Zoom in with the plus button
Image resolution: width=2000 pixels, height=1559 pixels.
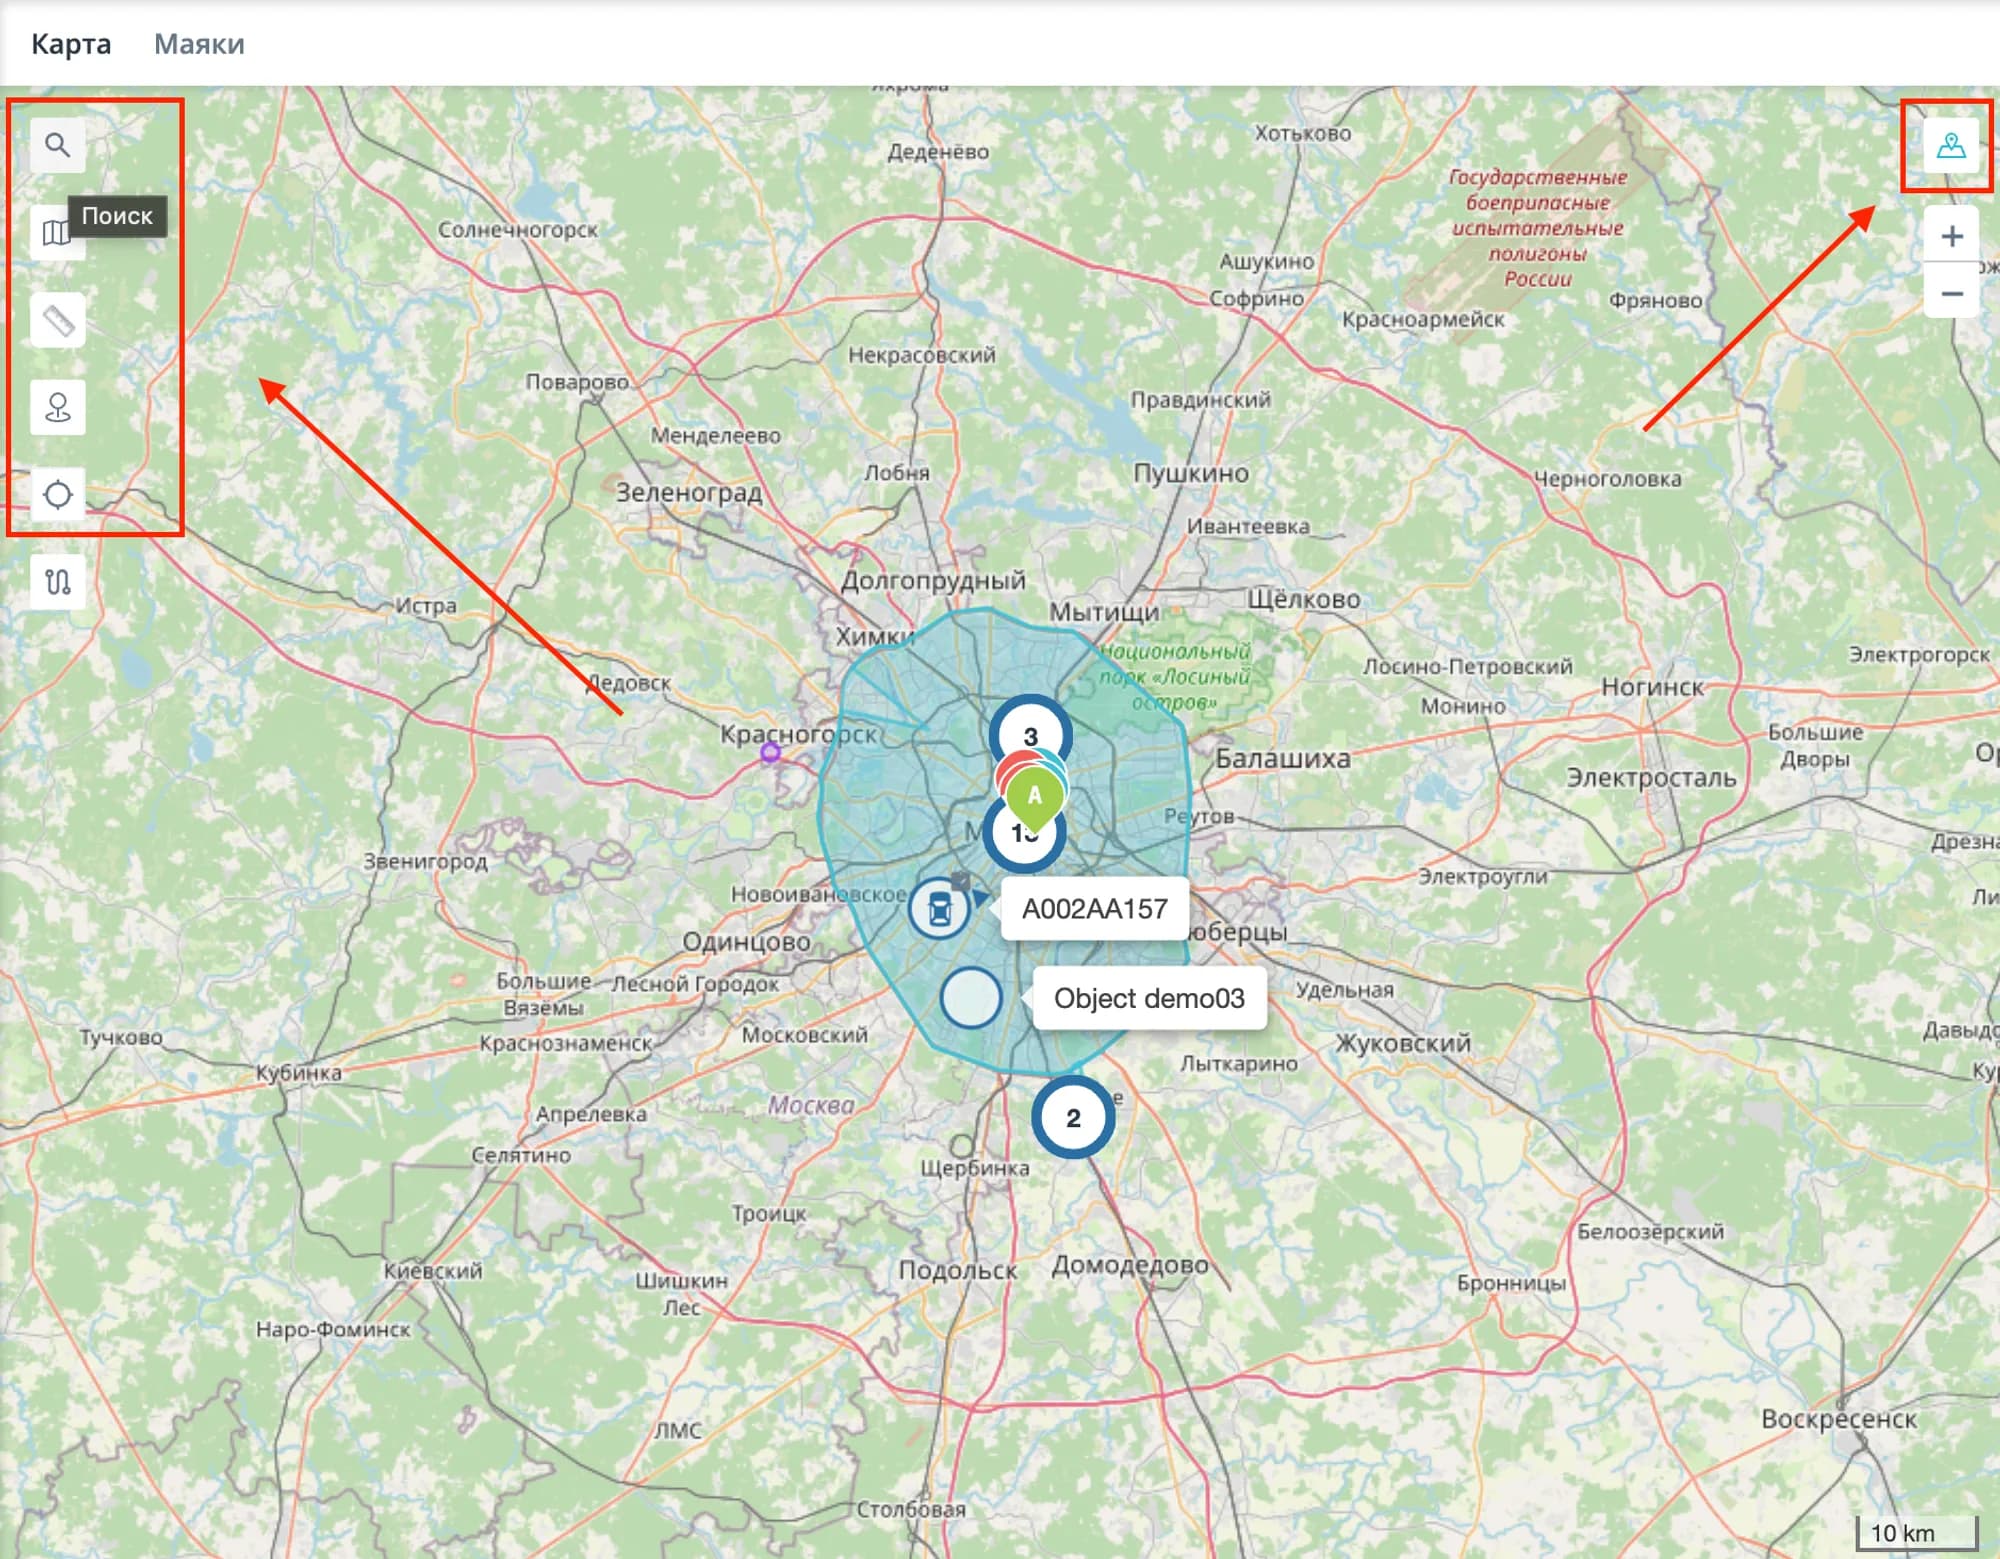pos(1951,237)
